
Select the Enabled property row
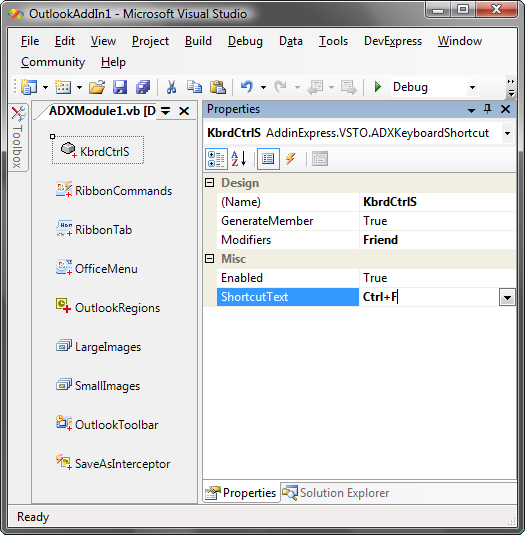366,278
